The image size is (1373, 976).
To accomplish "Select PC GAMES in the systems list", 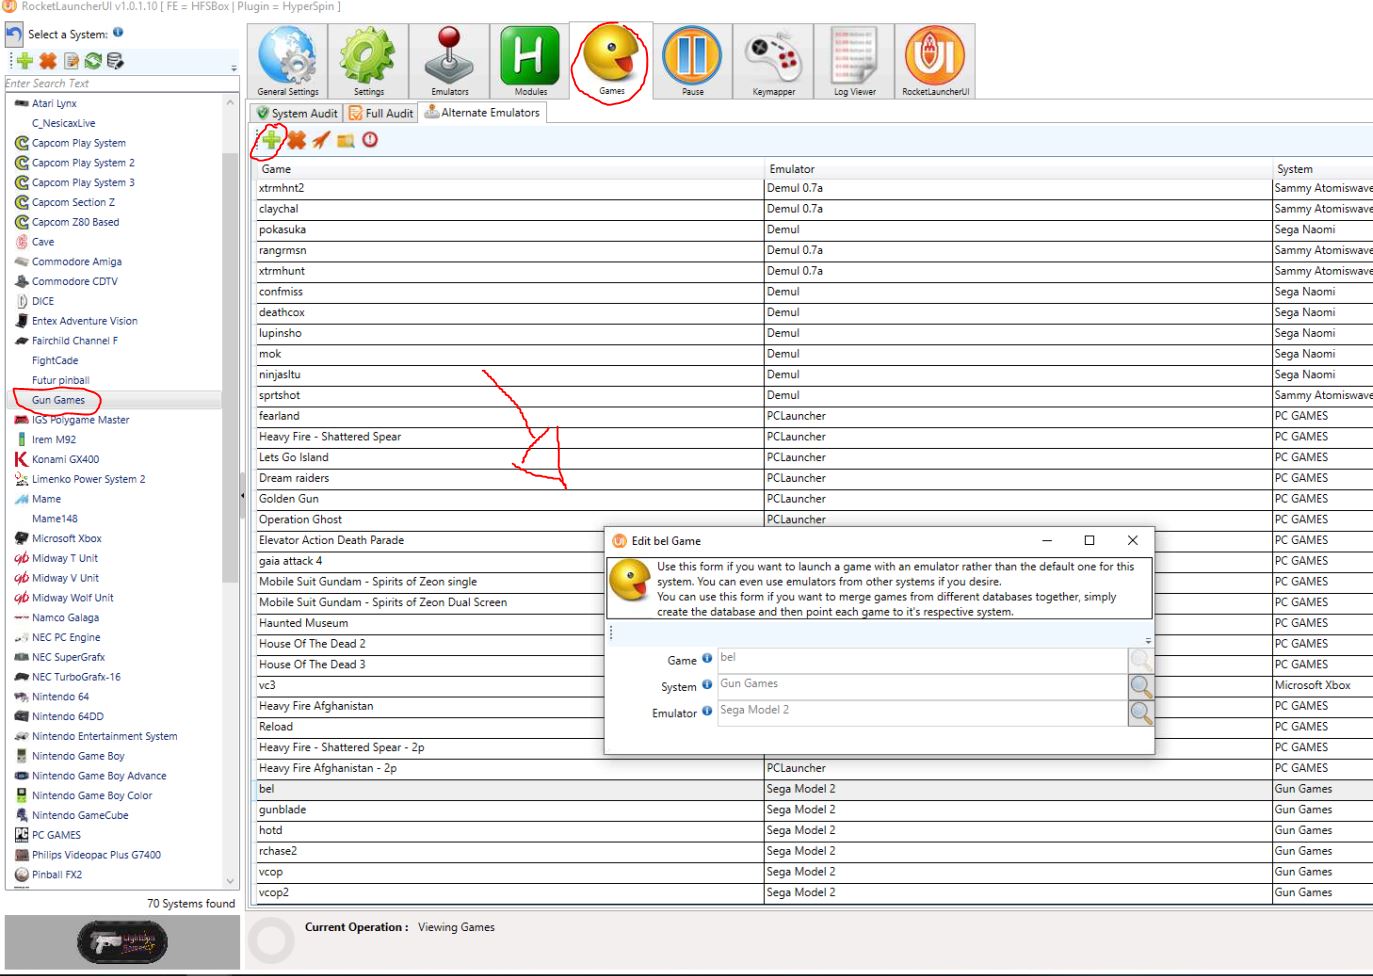I will click(x=56, y=835).
